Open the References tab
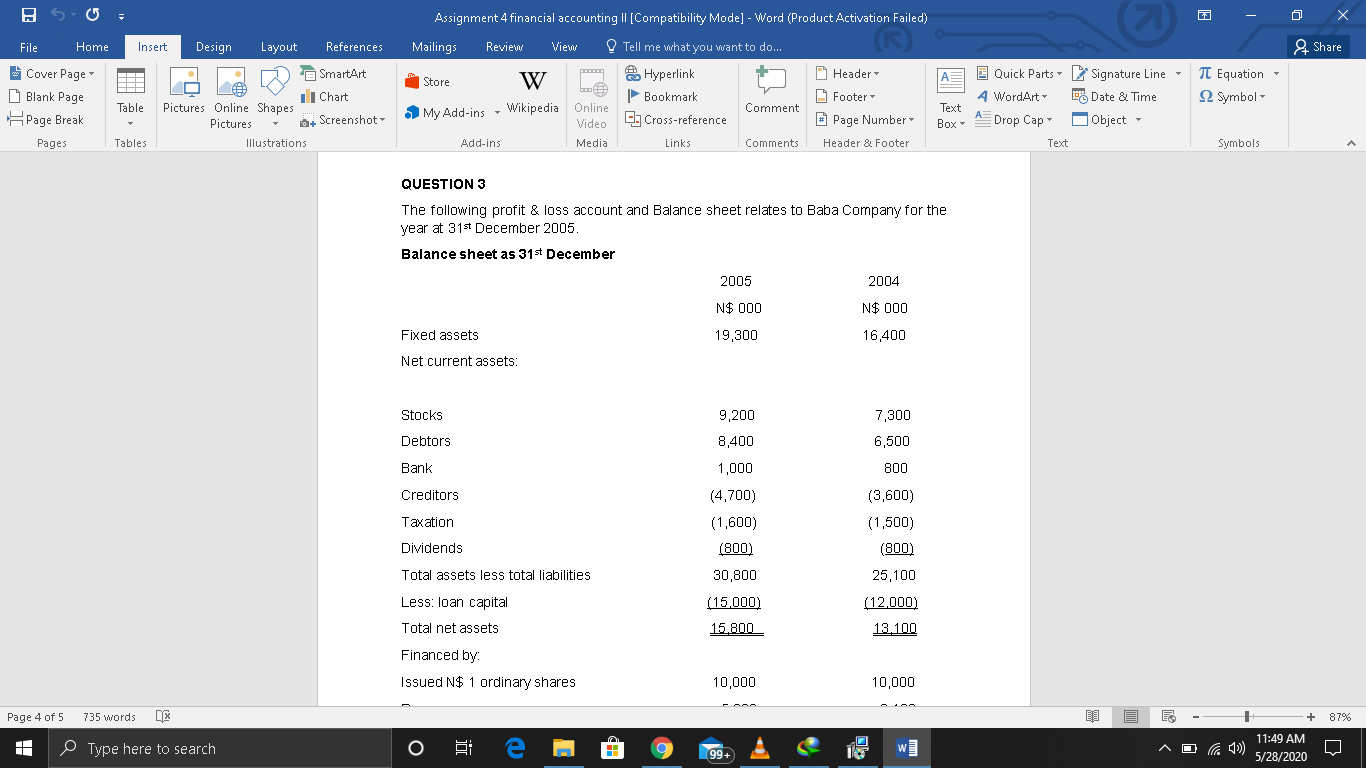Screen dimensions: 1366x768 [x=354, y=46]
